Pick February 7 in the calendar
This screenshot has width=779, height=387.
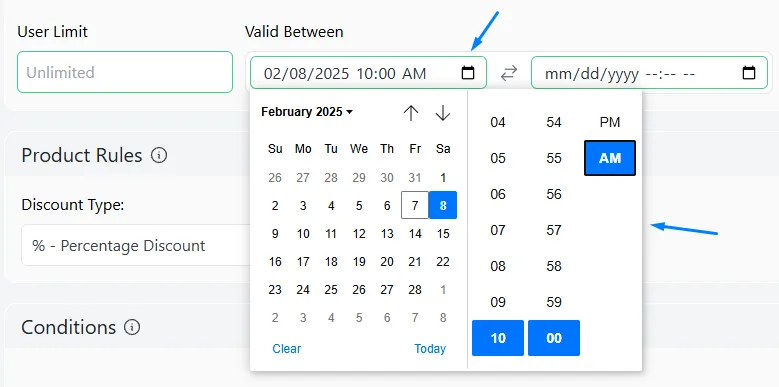point(415,205)
